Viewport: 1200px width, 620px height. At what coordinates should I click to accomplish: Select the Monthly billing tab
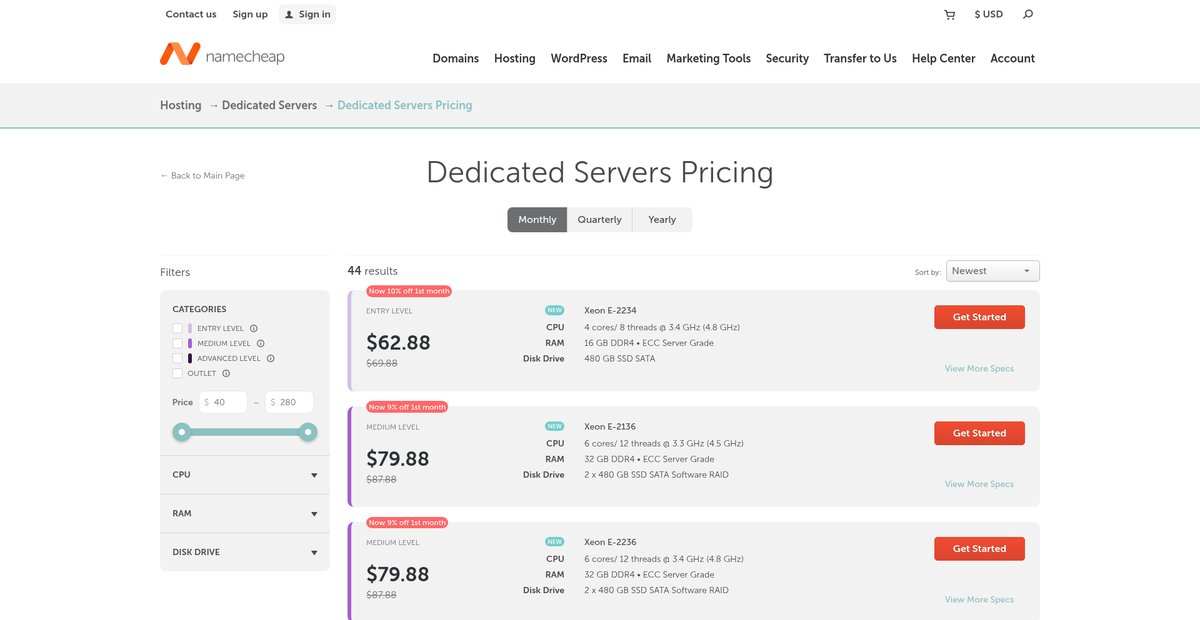(x=537, y=220)
